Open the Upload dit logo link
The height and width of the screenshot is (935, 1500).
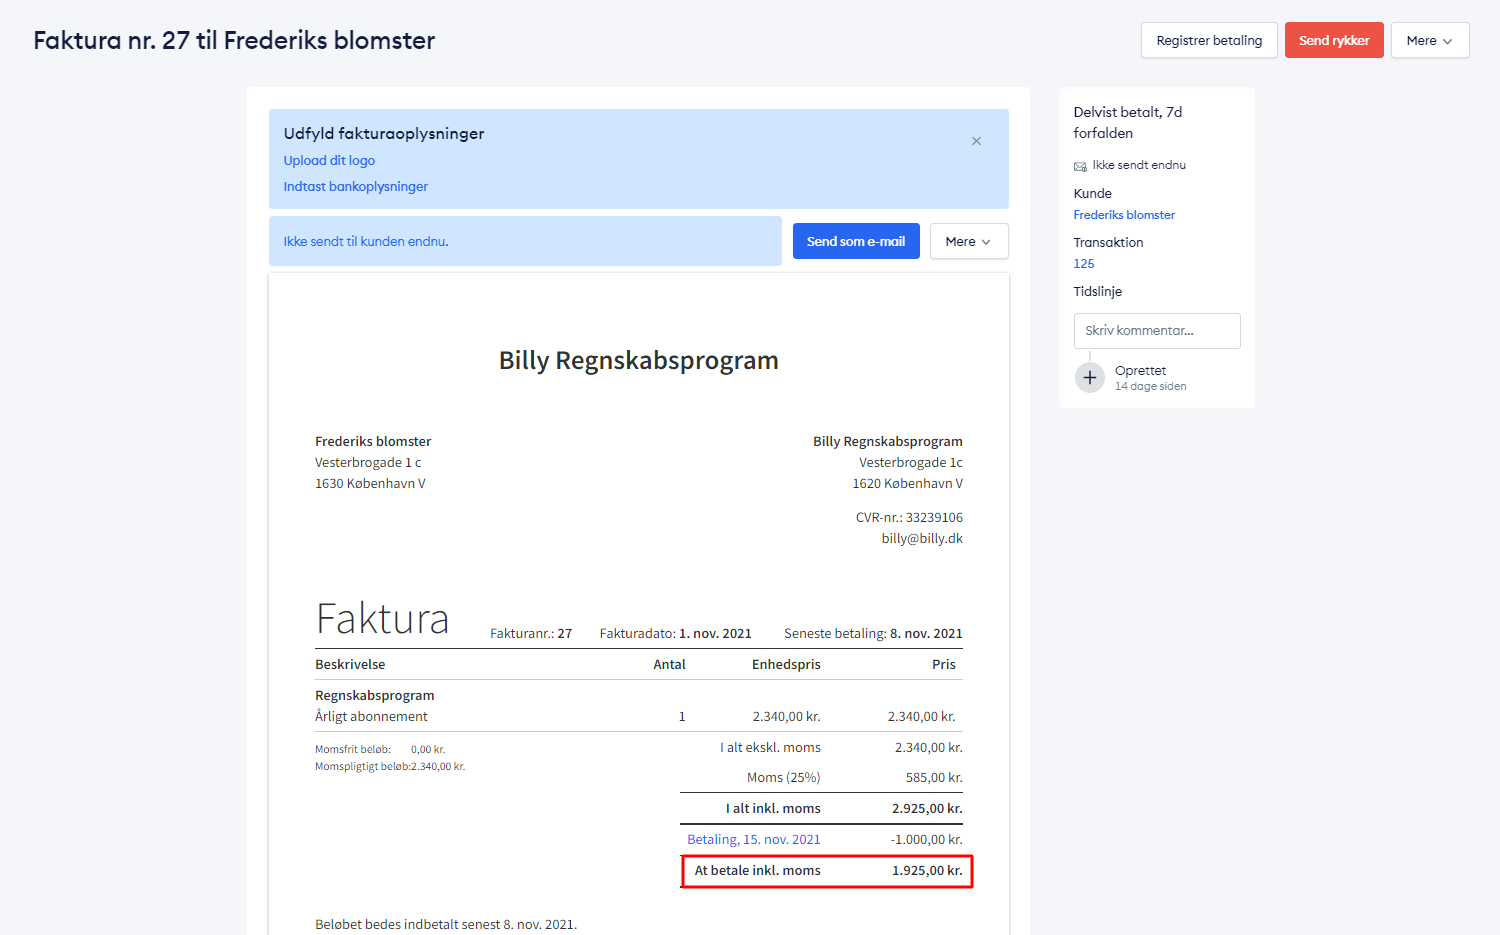(x=329, y=160)
